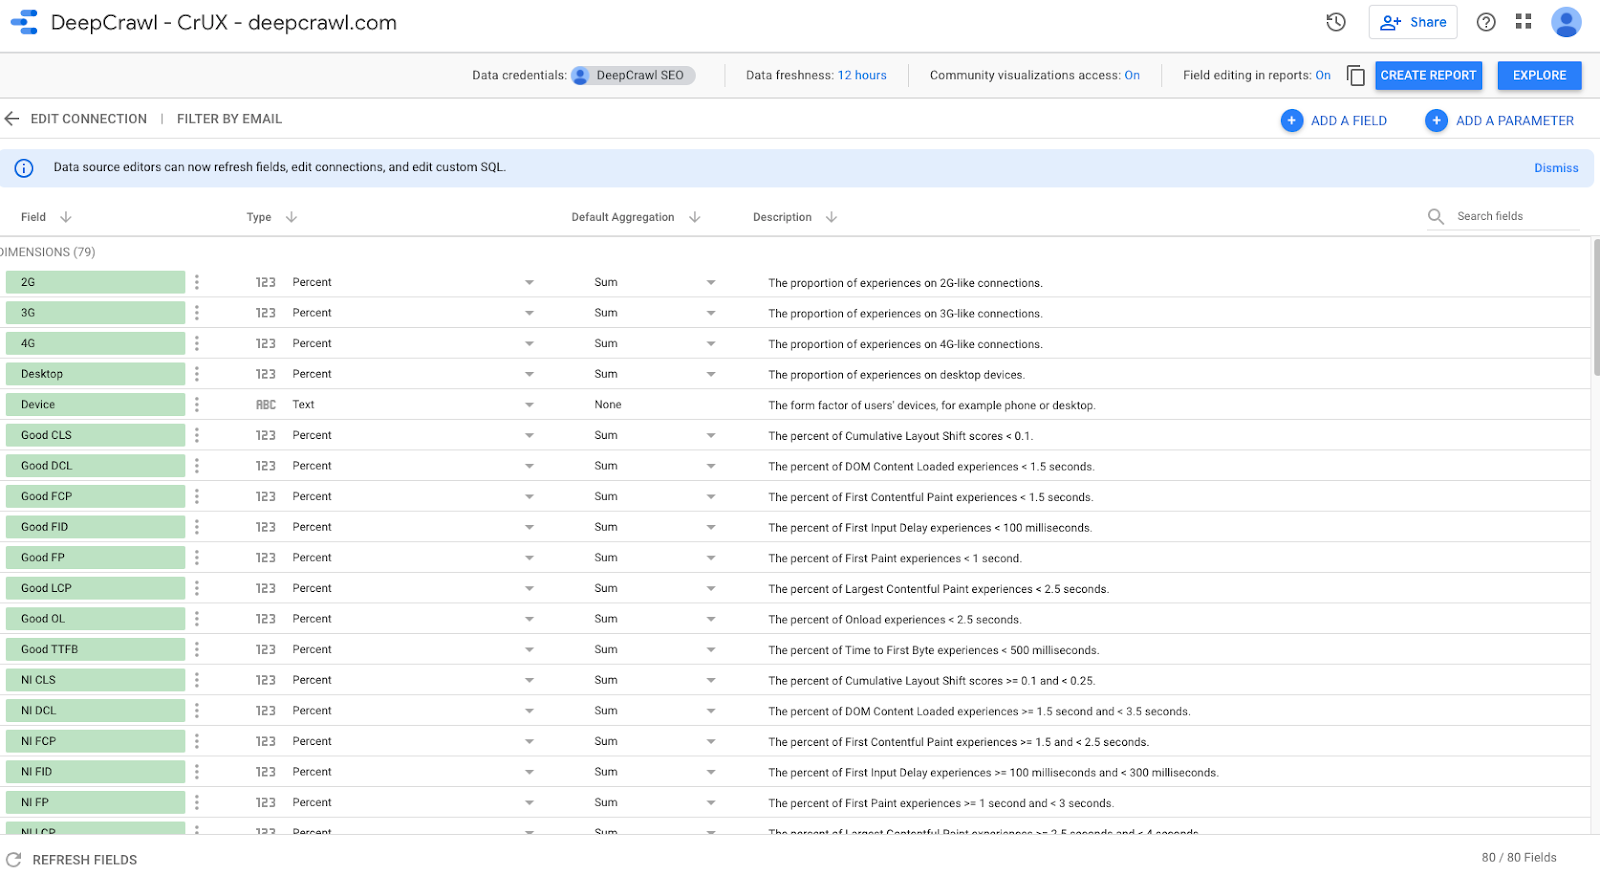
Task: Click the DeepCrawl SEO credentials chip
Action: (633, 75)
